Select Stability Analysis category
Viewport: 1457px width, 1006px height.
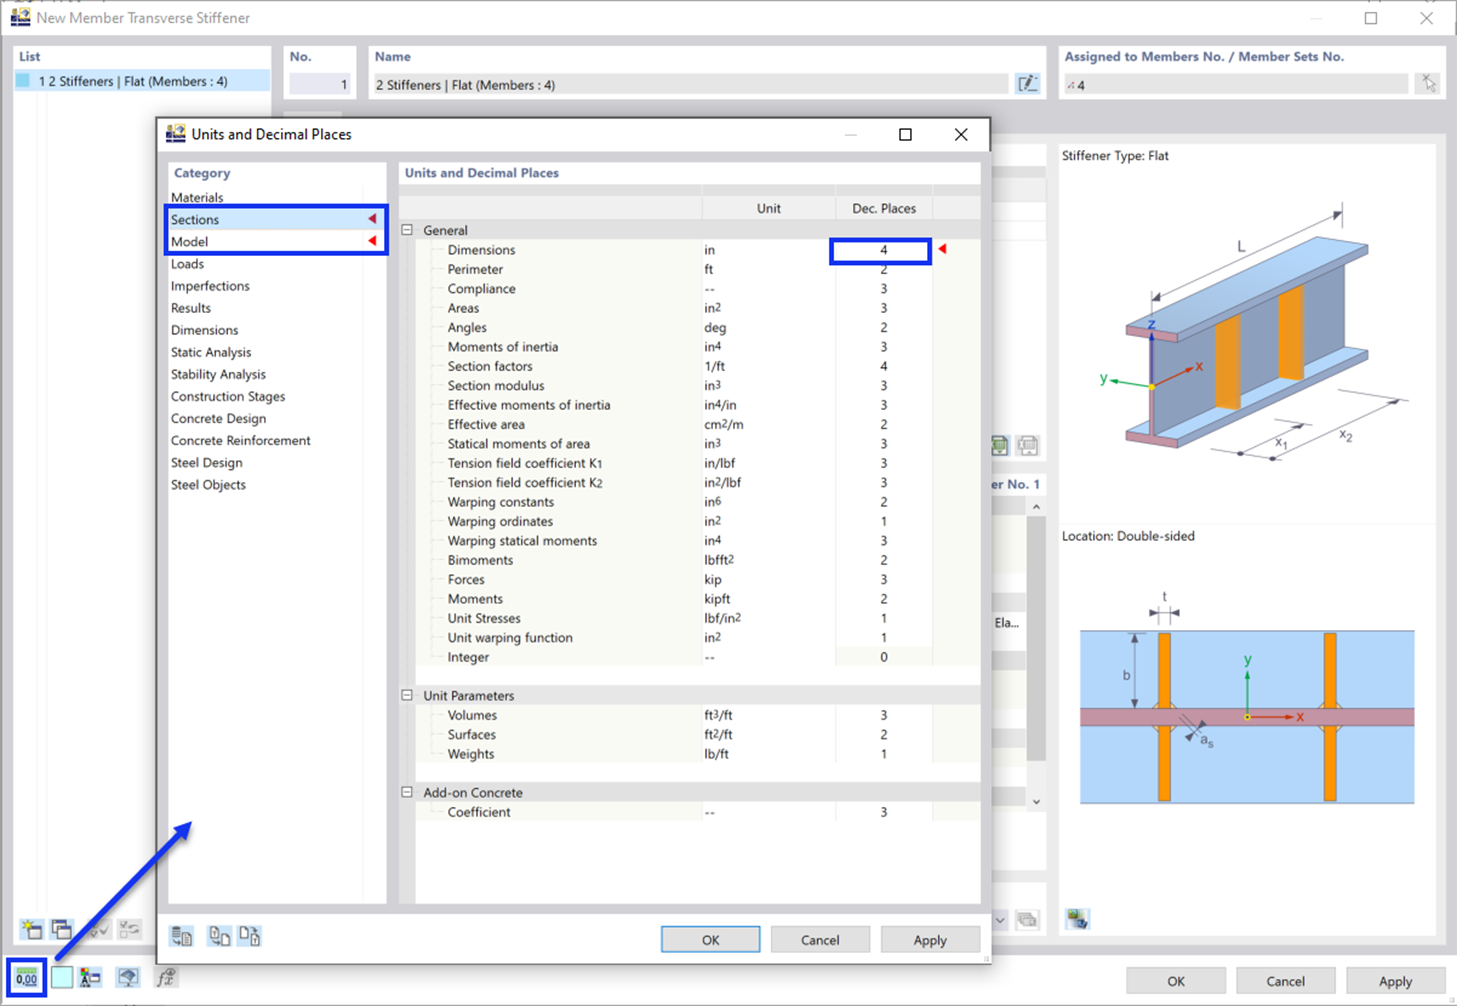(277, 373)
